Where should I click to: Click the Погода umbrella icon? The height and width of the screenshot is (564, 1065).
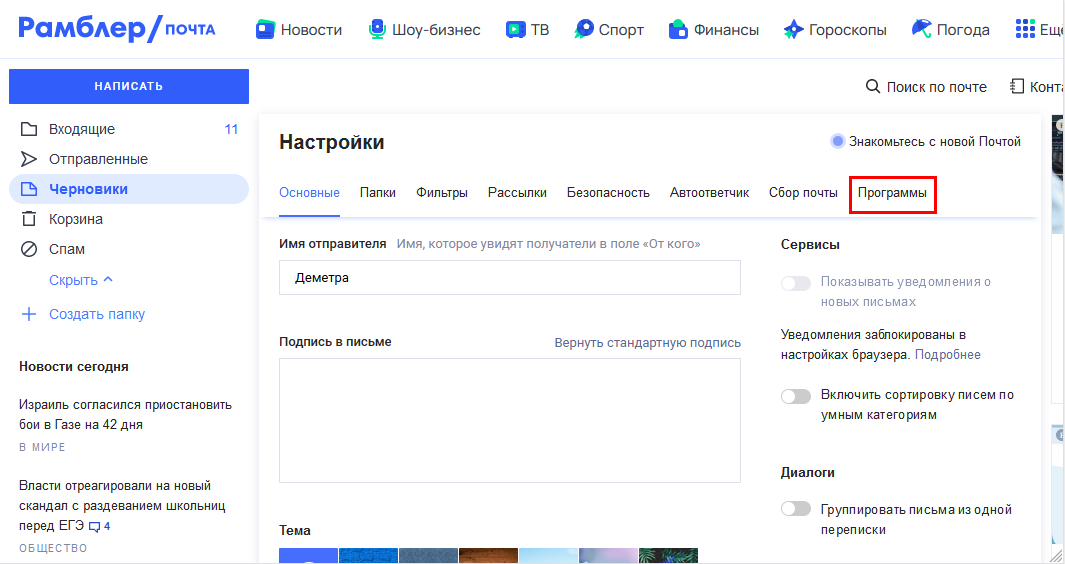point(922,29)
